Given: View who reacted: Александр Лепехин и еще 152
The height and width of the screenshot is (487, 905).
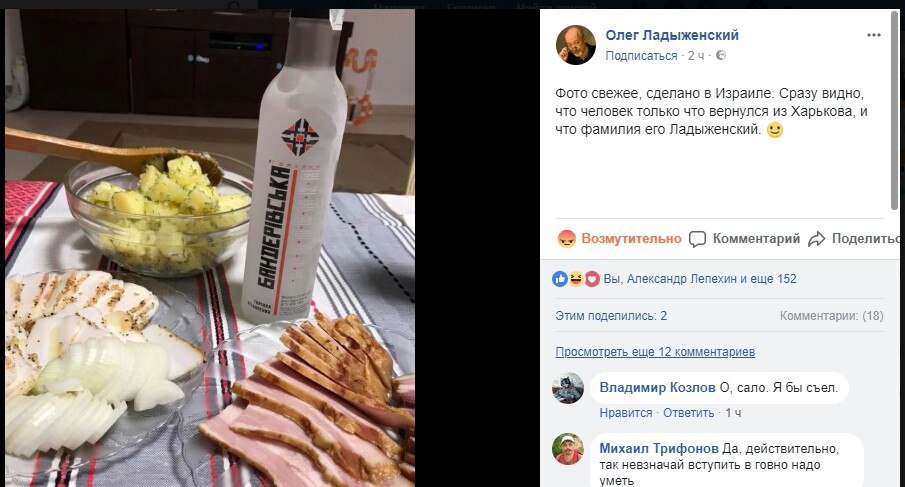Looking at the screenshot, I should tap(712, 279).
